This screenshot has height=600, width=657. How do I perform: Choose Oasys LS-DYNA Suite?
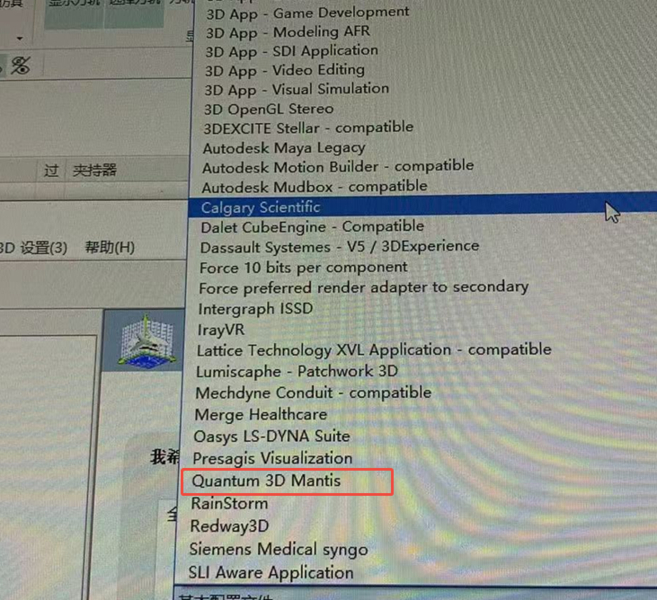272,437
